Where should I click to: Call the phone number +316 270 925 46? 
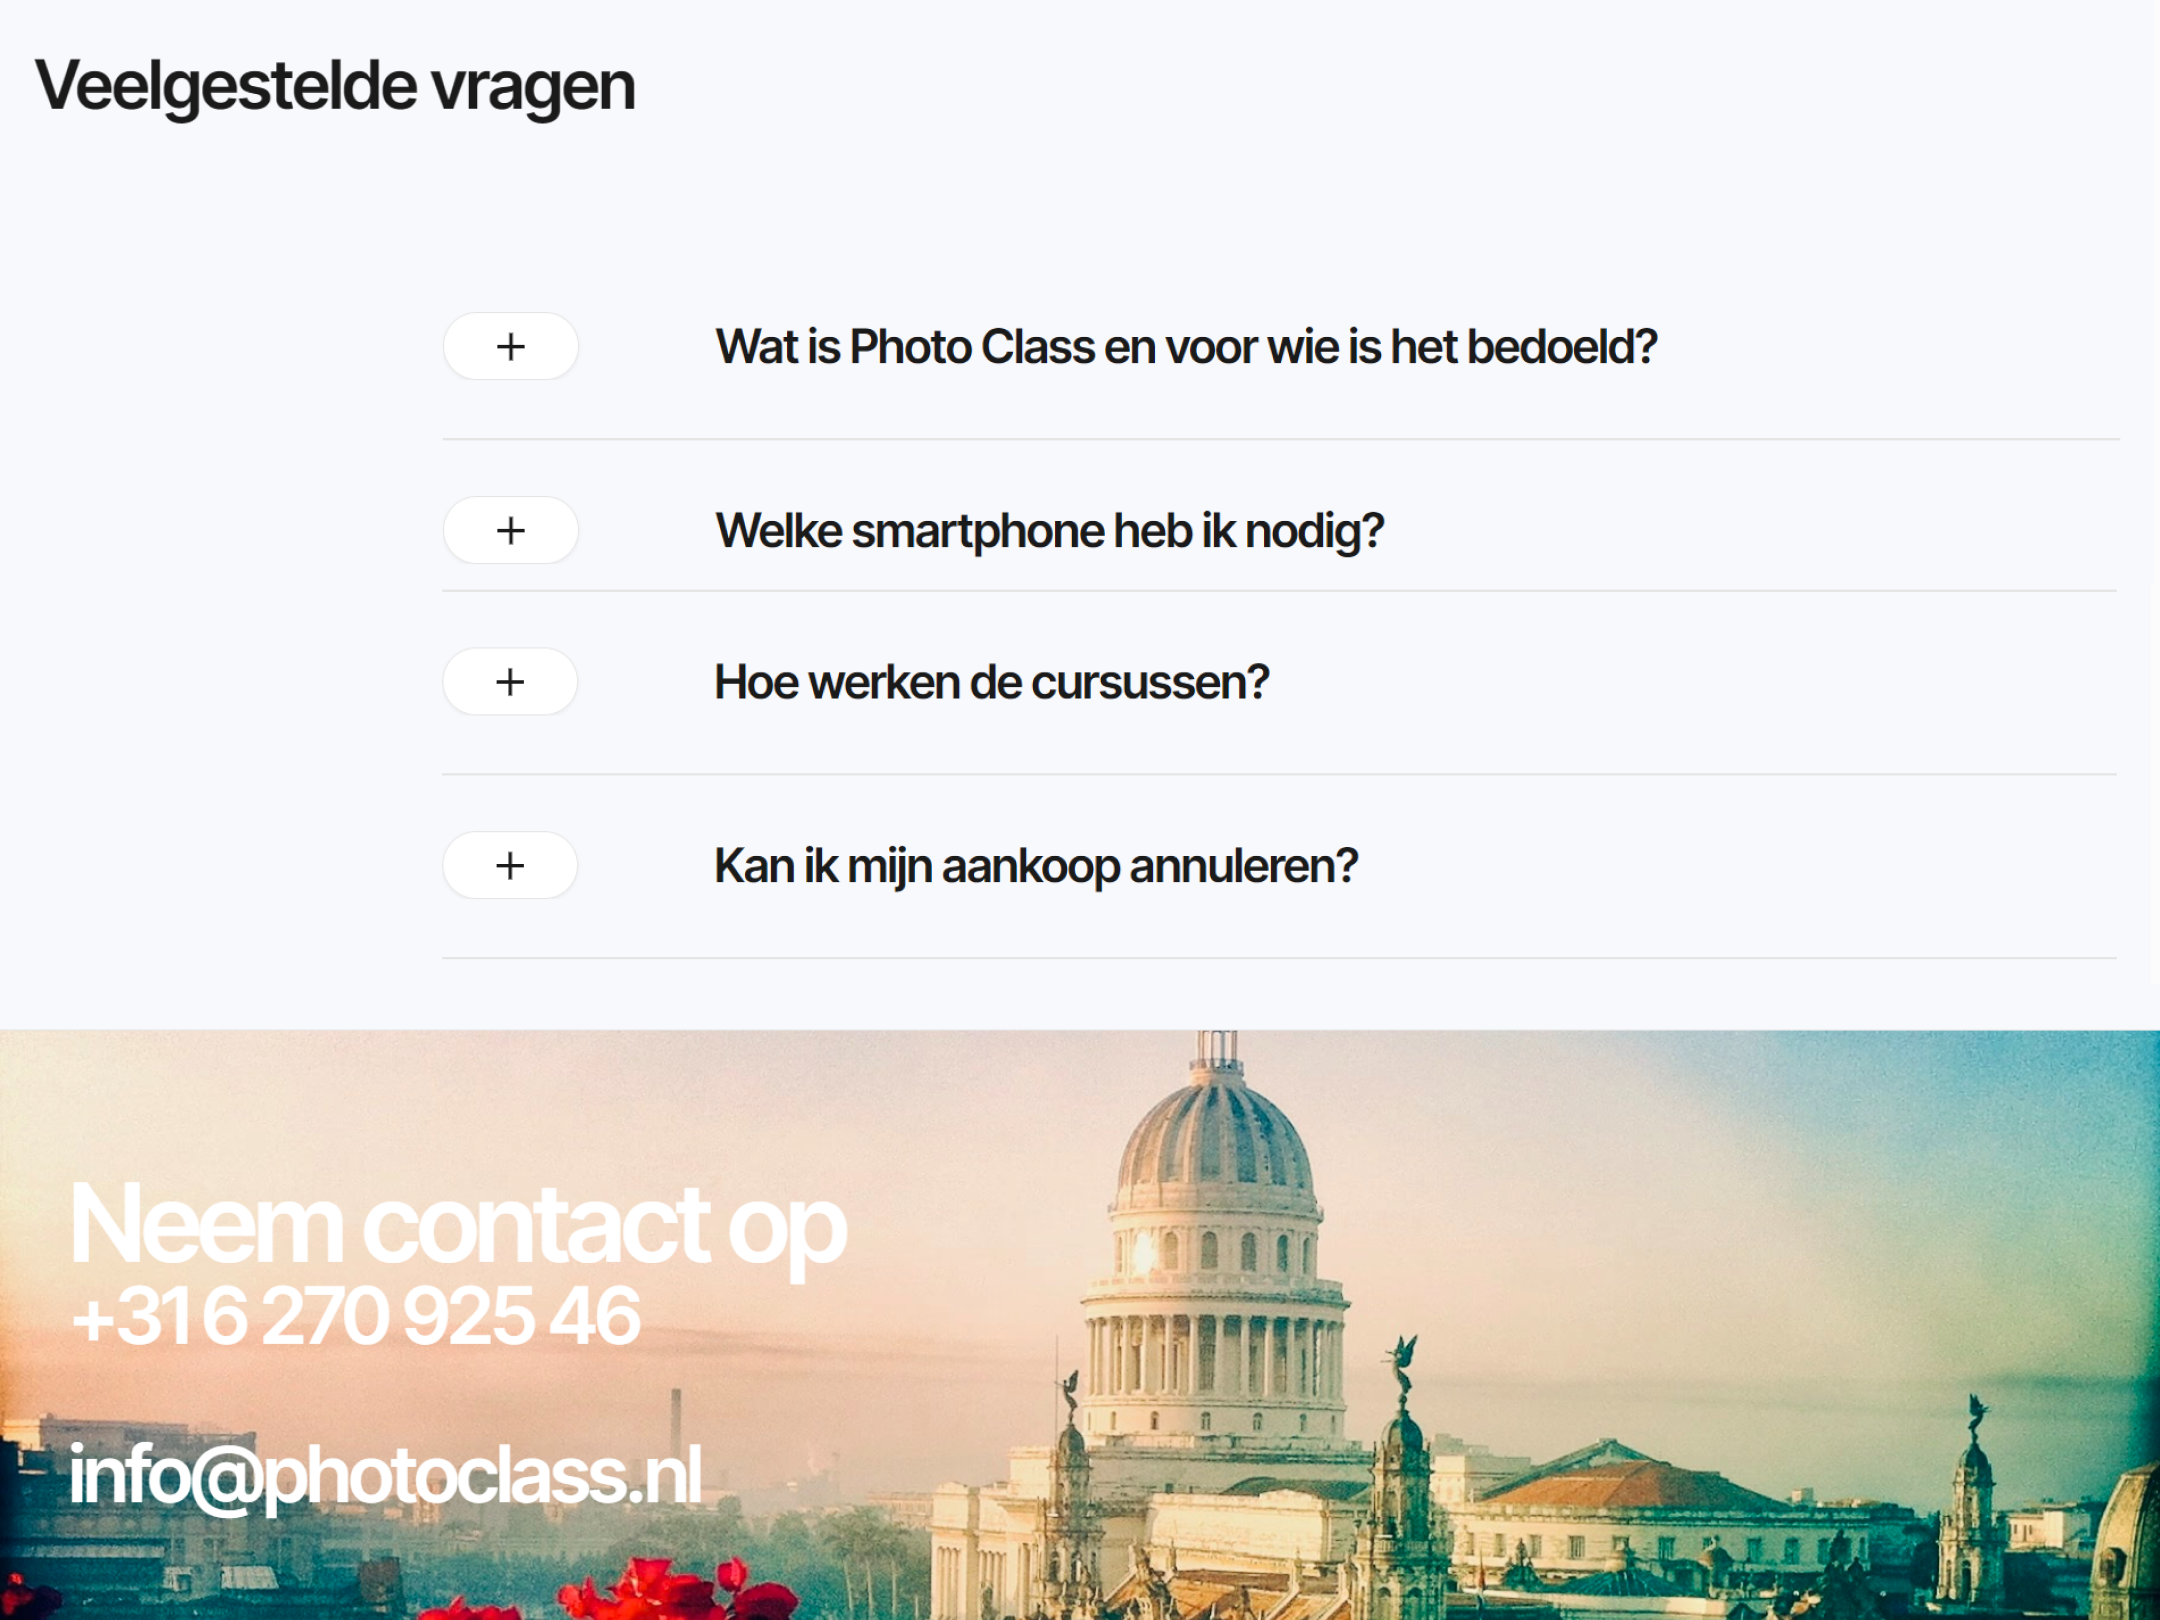(355, 1316)
